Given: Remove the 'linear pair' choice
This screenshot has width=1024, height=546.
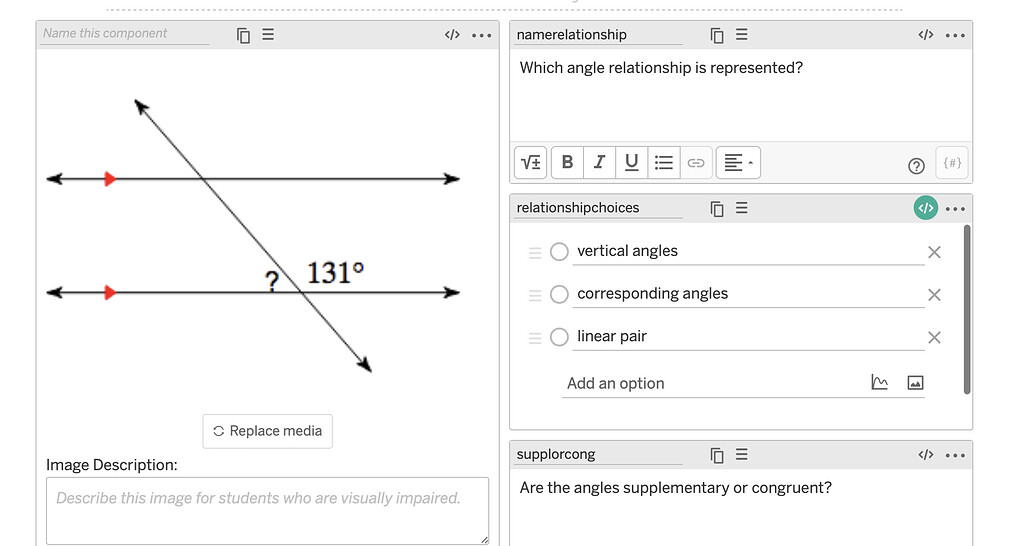Looking at the screenshot, I should tap(934, 337).
